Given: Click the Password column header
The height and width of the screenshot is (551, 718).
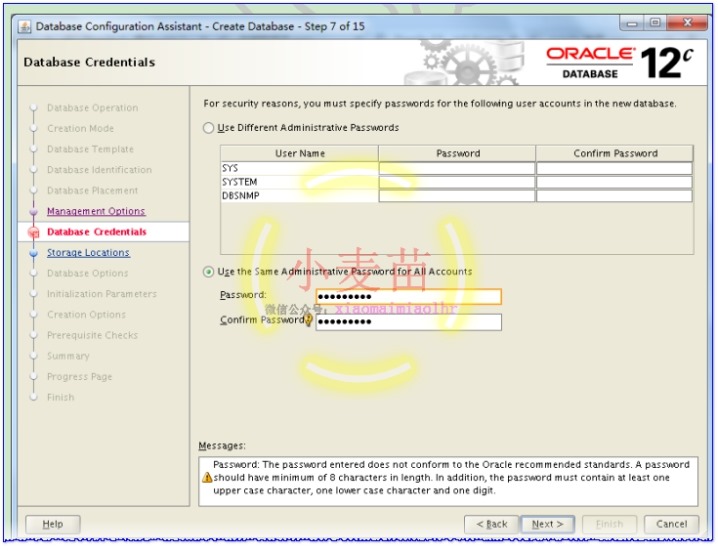Looking at the screenshot, I should click(x=457, y=153).
